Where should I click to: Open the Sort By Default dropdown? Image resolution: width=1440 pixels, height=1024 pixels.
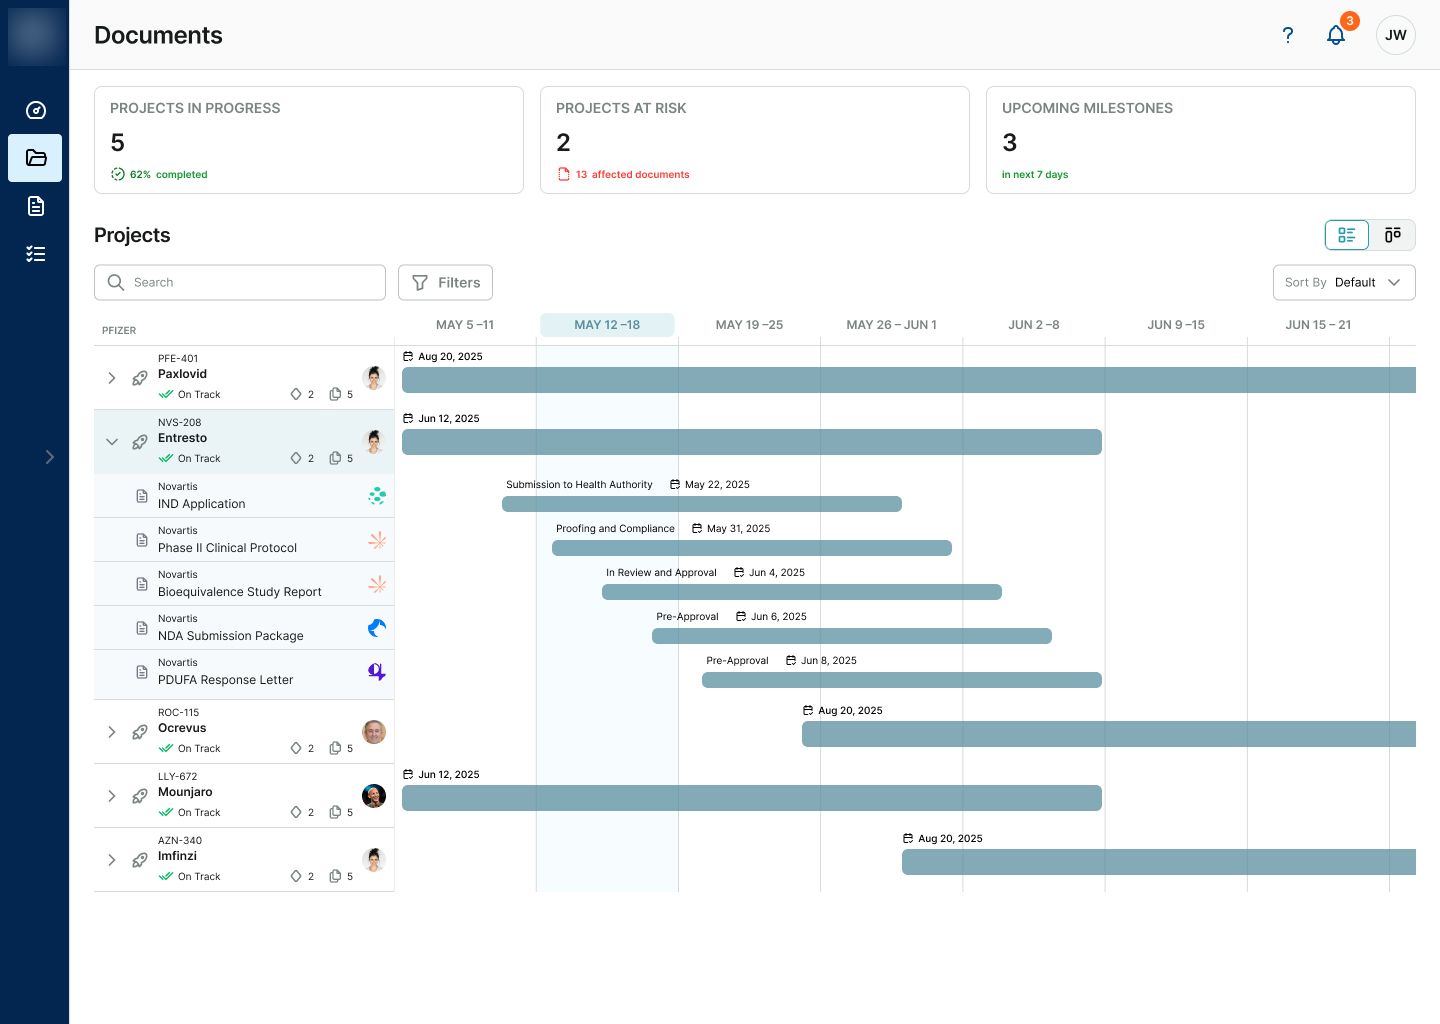point(1344,282)
